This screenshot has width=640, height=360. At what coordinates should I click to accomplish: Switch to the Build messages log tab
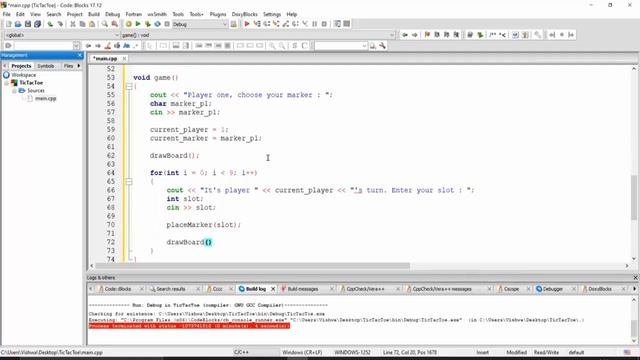coord(302,289)
